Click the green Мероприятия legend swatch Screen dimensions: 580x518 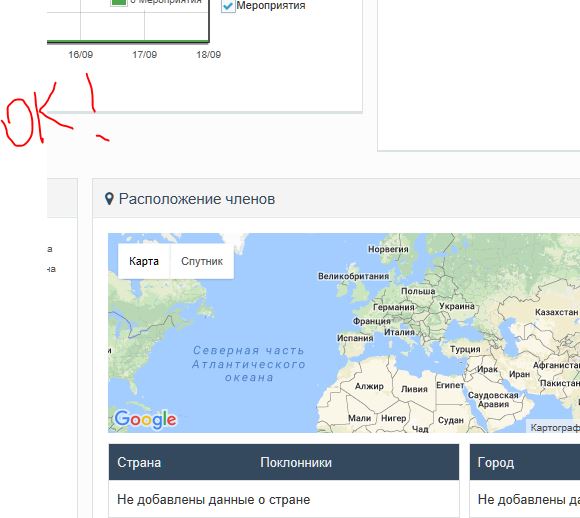pyautogui.click(x=119, y=2)
